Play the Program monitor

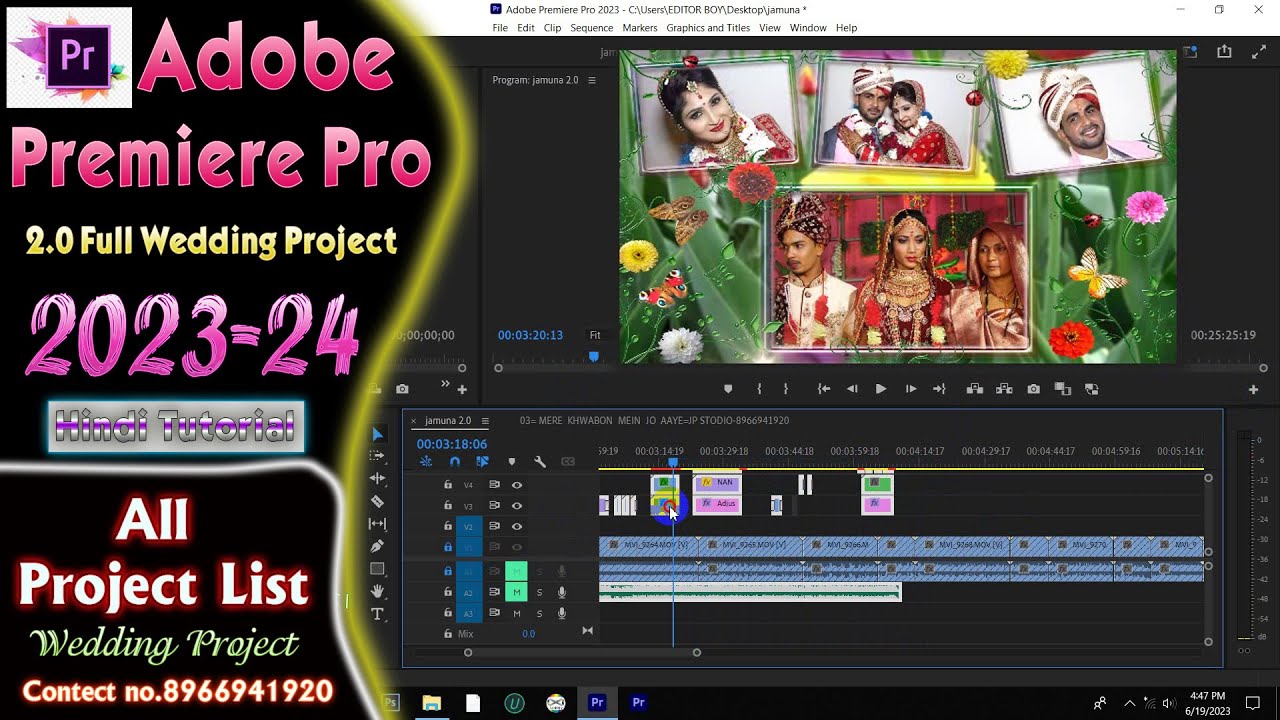pos(881,389)
